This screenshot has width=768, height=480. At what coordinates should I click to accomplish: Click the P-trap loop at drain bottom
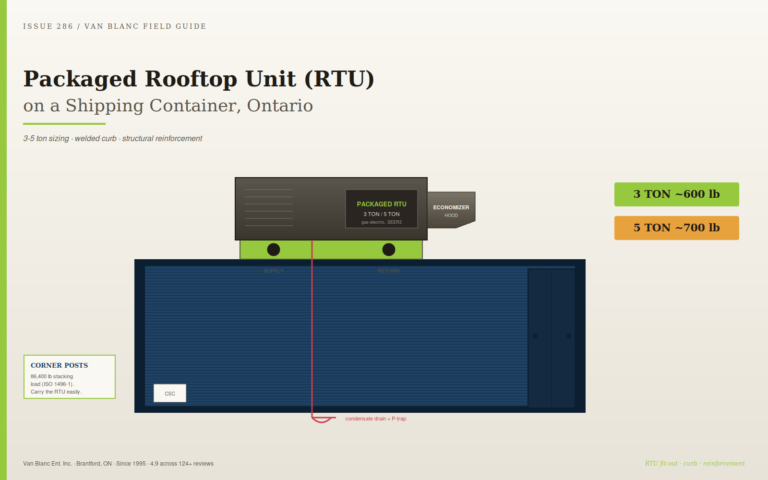pyautogui.click(x=322, y=419)
